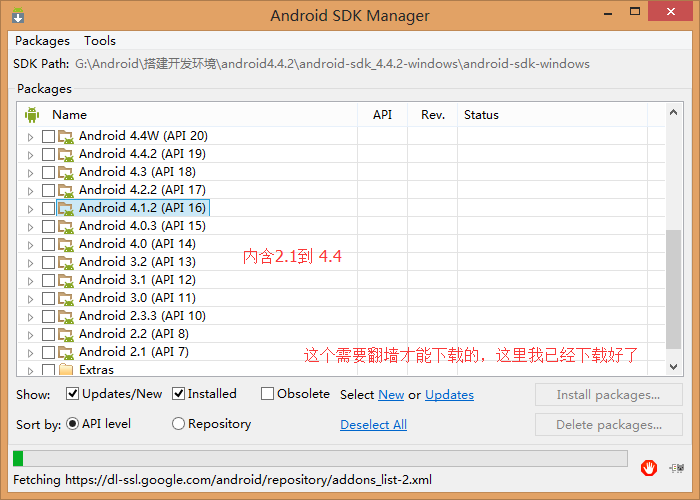This screenshot has width=700, height=500.
Task: Expand the Android 2.1 (API 7) node
Action: [30, 353]
